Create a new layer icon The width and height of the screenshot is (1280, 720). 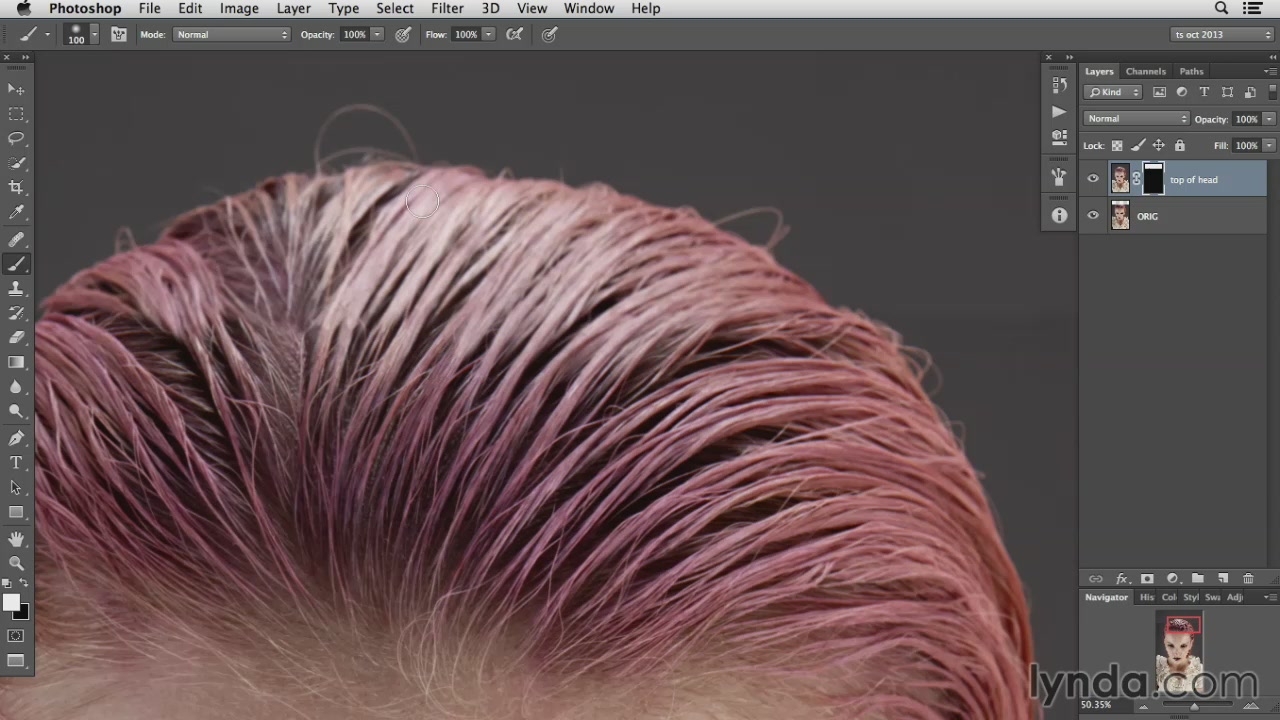pos(1222,578)
